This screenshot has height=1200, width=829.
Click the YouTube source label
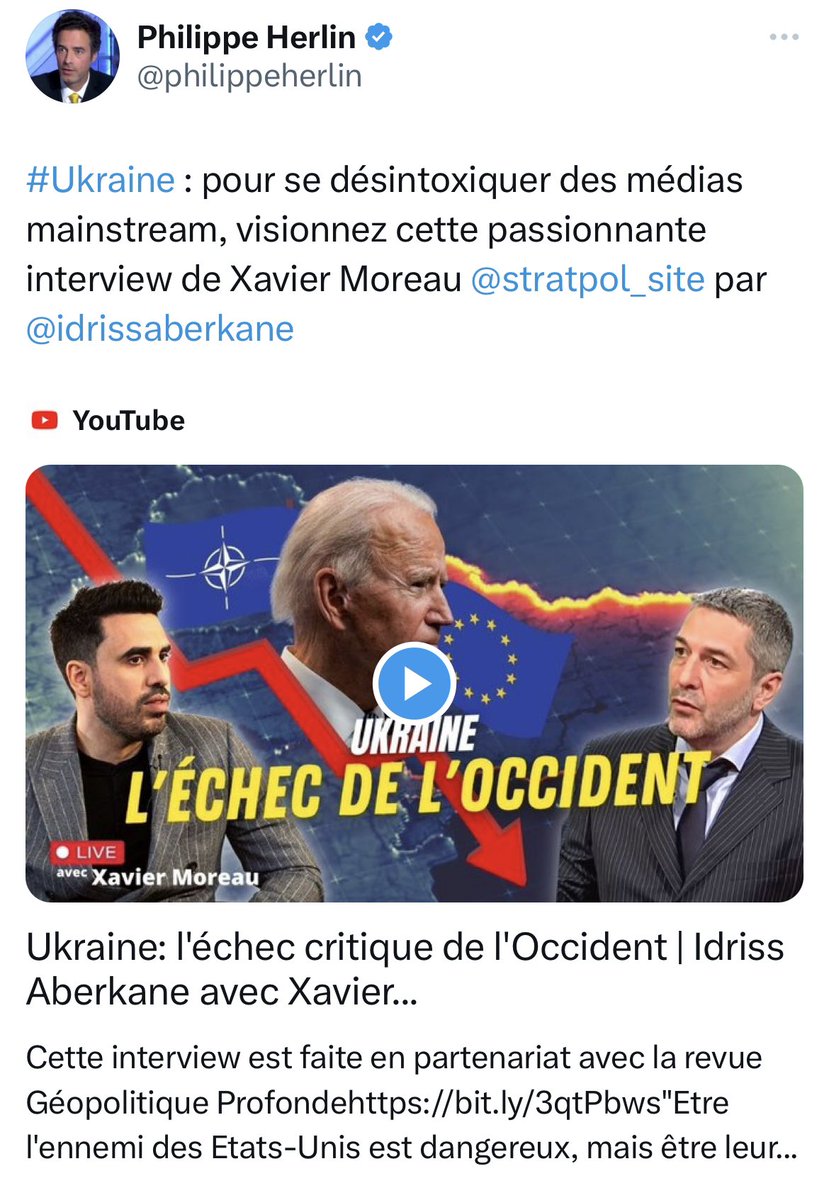click(128, 420)
